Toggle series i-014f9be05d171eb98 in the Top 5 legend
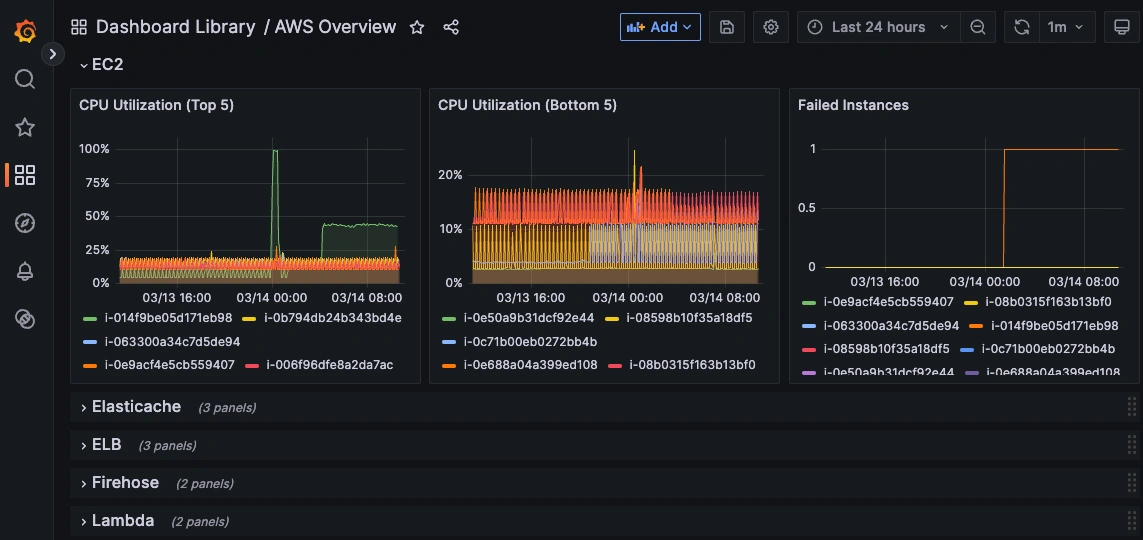Image resolution: width=1143 pixels, height=540 pixels. pyautogui.click(x=168, y=318)
